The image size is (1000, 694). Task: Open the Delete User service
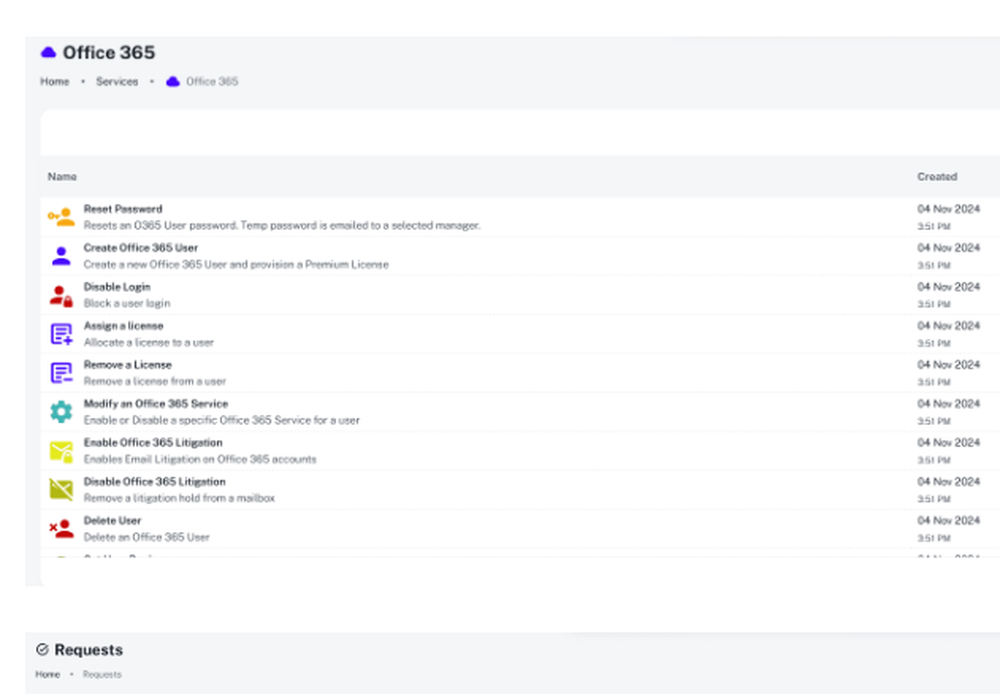112,520
